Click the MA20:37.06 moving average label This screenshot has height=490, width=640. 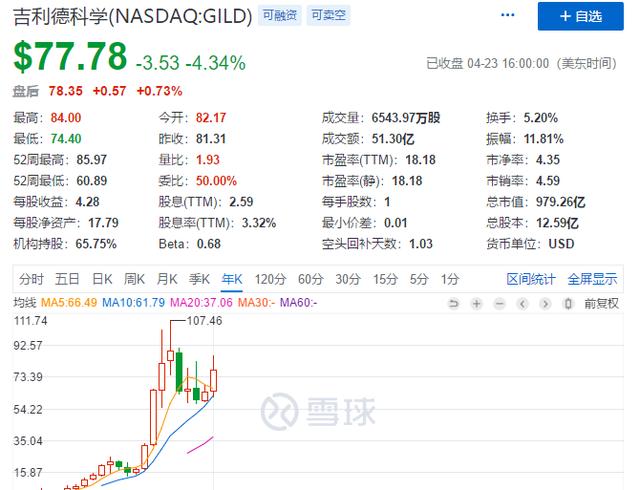click(201, 303)
